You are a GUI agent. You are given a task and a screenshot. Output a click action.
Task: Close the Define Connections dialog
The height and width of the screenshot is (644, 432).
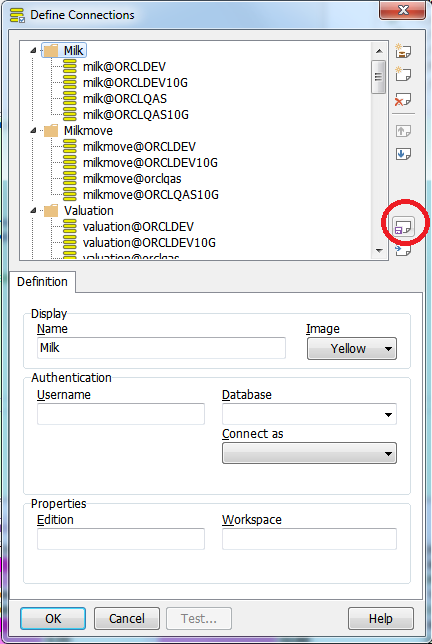pos(402,10)
